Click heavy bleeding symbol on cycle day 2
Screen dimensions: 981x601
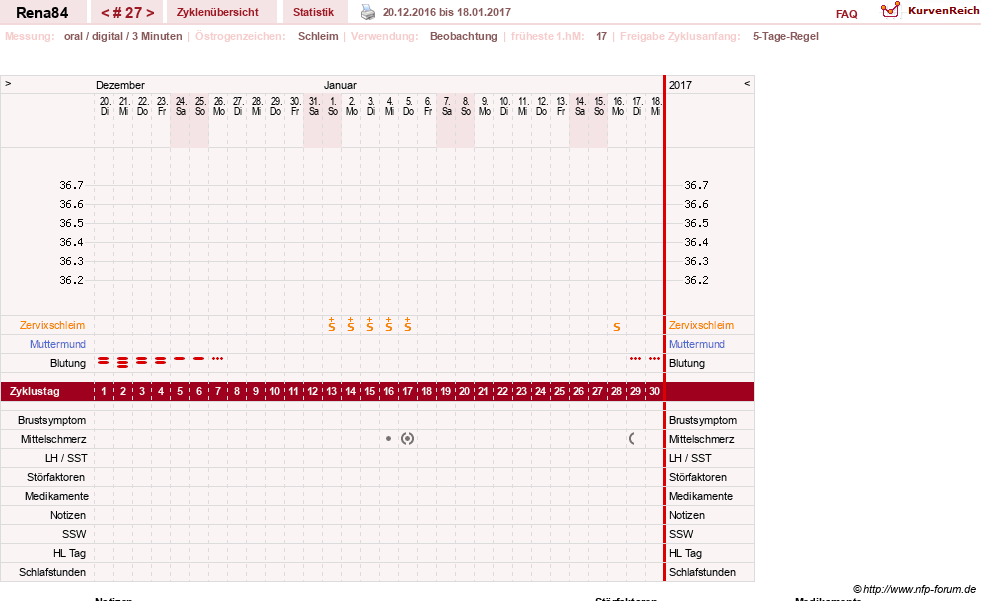[123, 362]
